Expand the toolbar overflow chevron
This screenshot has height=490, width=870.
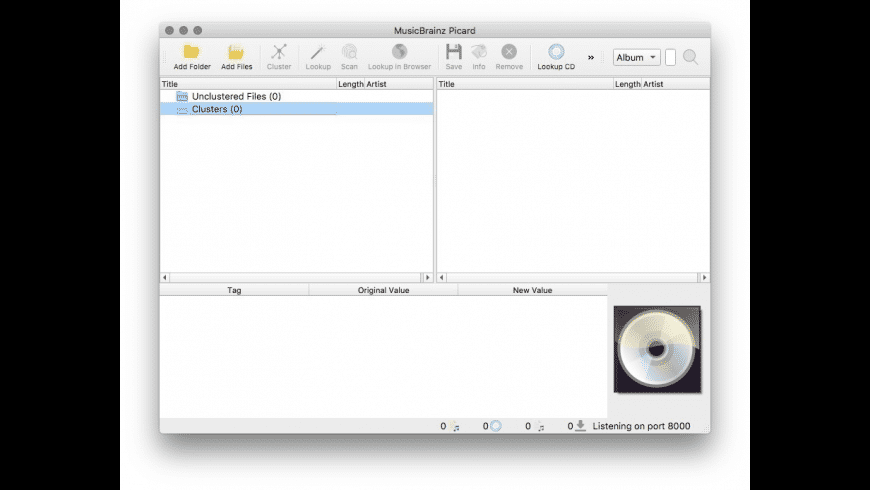[591, 57]
